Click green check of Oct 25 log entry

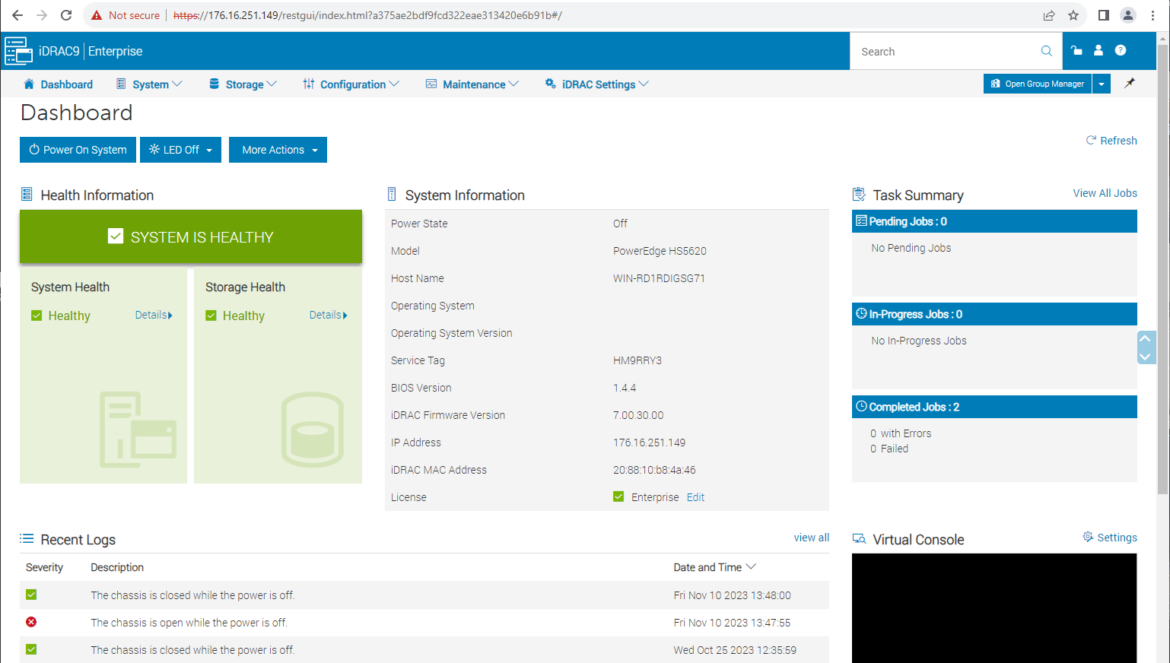pos(31,650)
